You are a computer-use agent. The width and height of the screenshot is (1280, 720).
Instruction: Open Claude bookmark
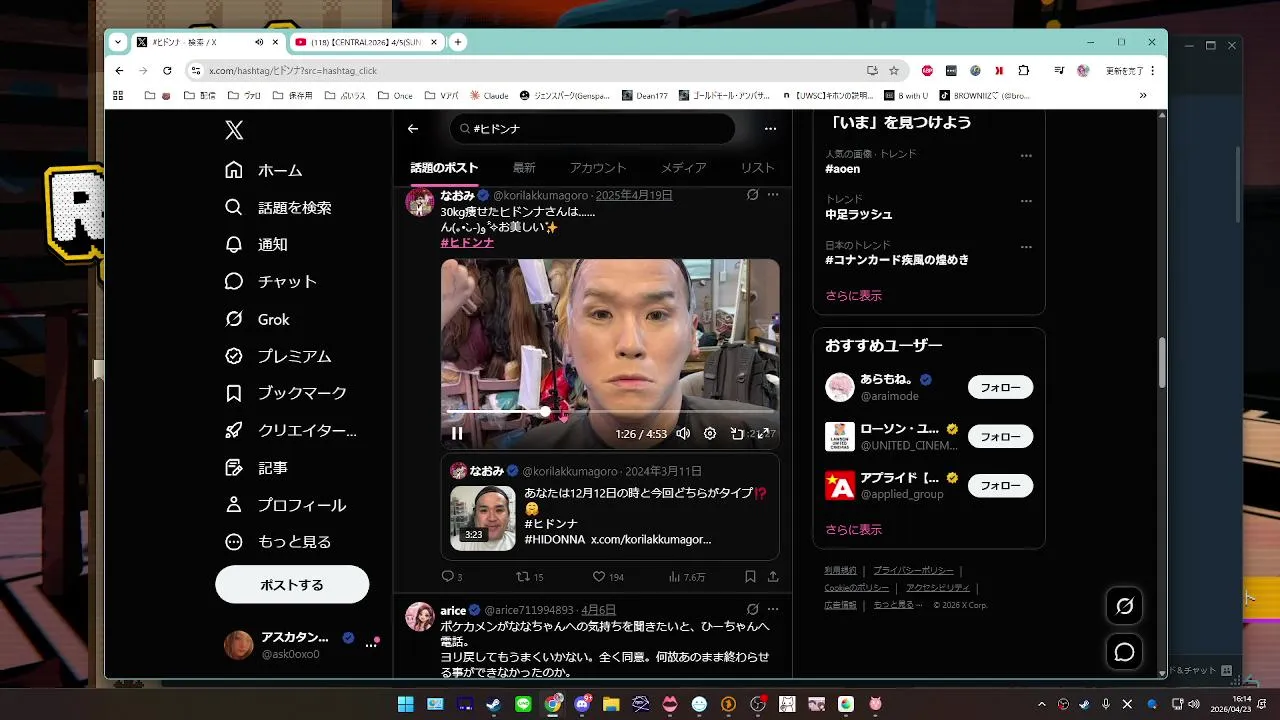489,96
